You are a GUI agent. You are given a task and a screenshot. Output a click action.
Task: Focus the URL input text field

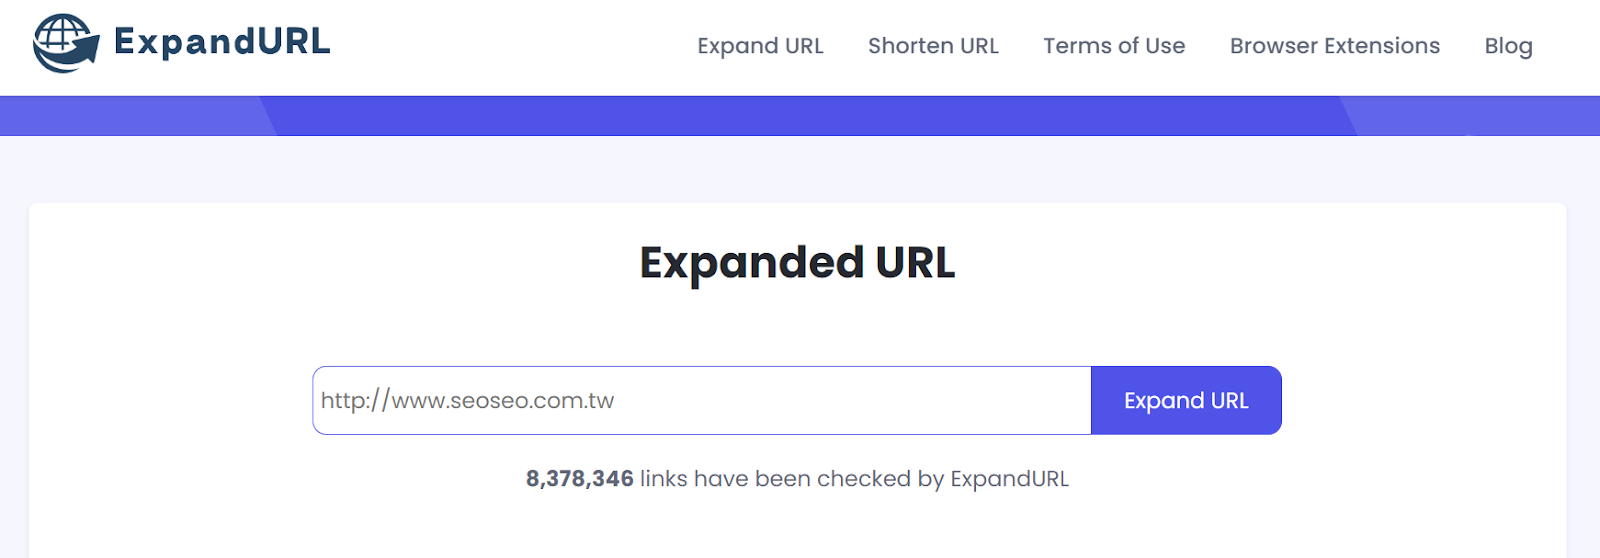coord(702,400)
